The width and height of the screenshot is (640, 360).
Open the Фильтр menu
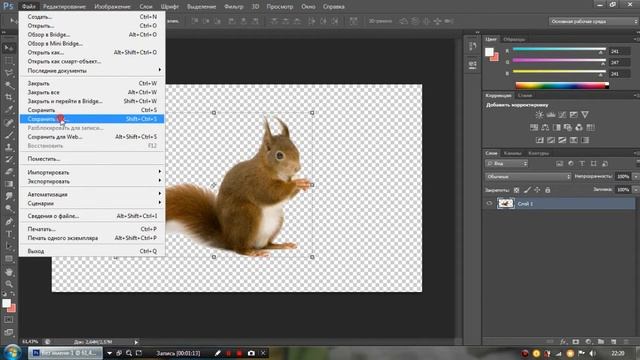click(x=233, y=7)
